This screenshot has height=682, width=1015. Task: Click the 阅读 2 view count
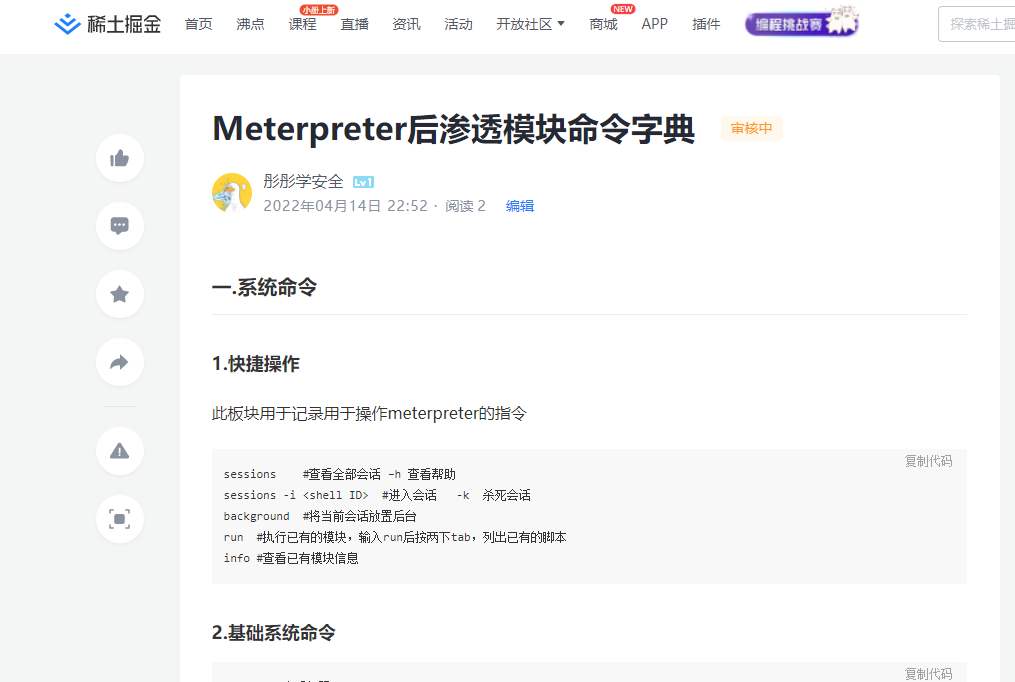click(465, 206)
